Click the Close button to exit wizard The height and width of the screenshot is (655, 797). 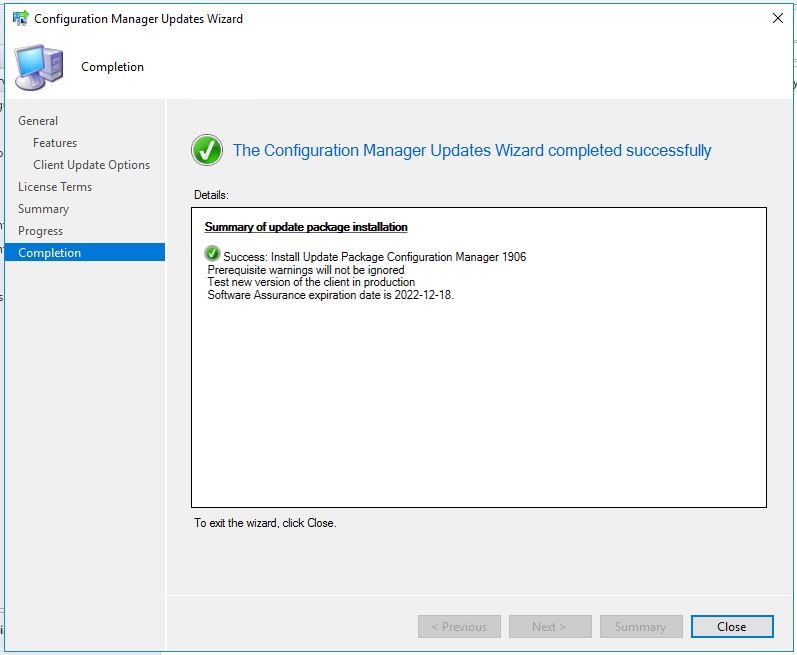click(x=732, y=627)
